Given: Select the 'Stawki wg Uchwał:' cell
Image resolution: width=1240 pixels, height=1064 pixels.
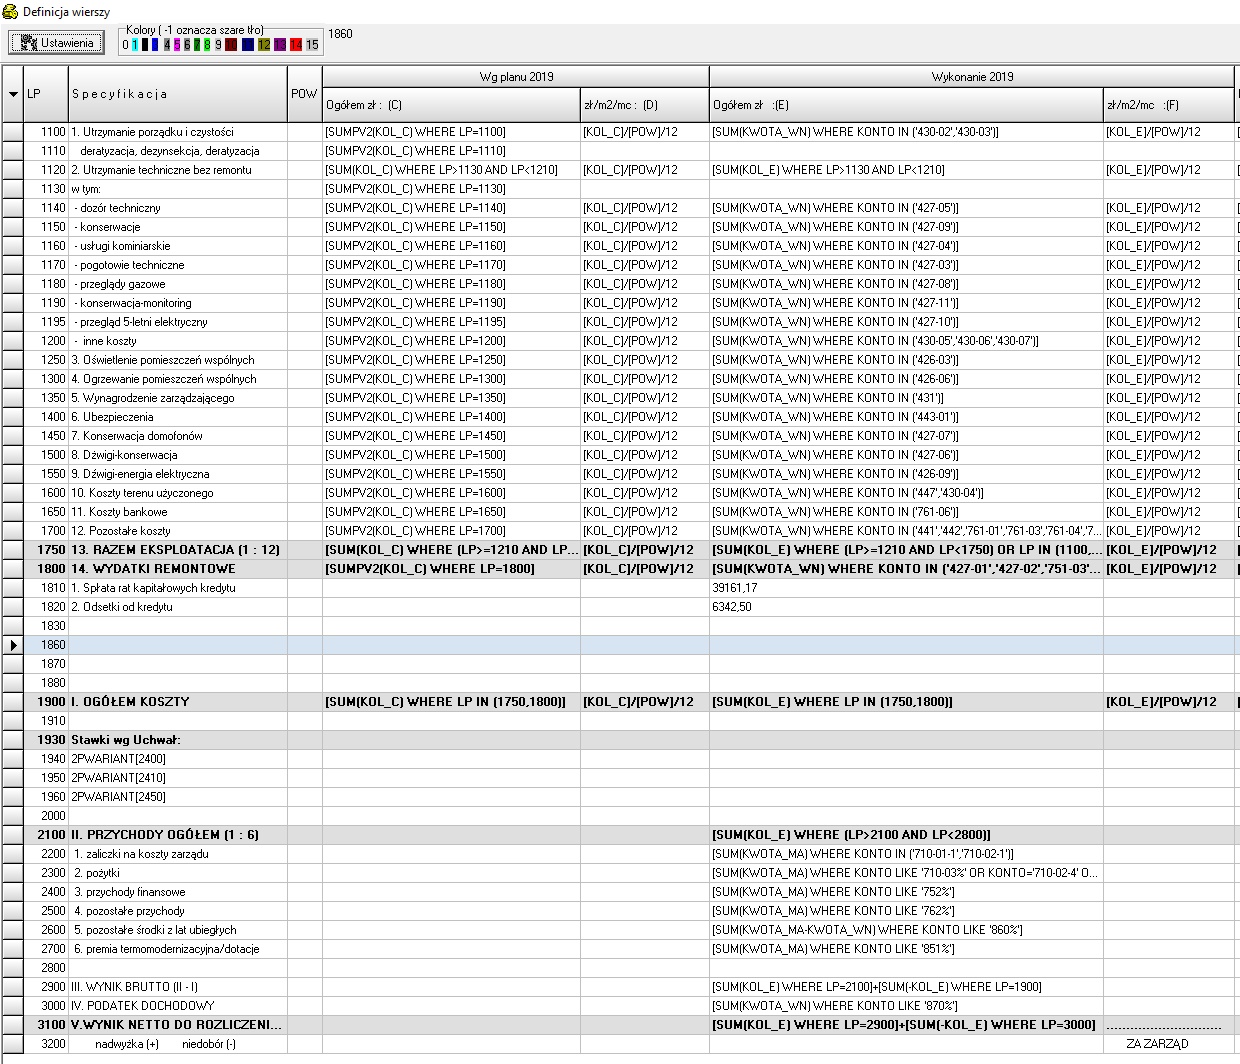Looking at the screenshot, I should [x=178, y=740].
